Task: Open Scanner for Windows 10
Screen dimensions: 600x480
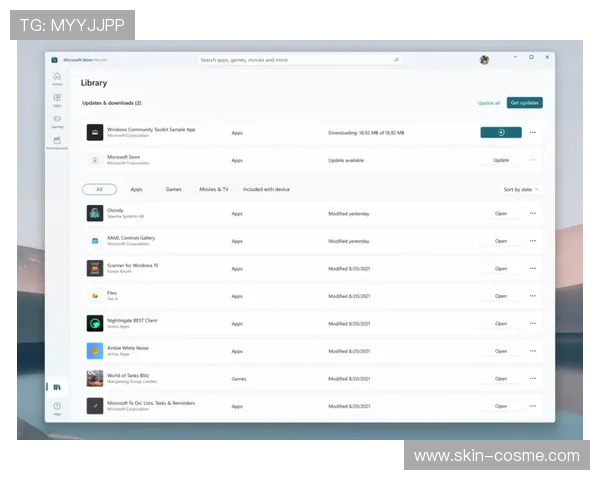Action: pos(501,268)
